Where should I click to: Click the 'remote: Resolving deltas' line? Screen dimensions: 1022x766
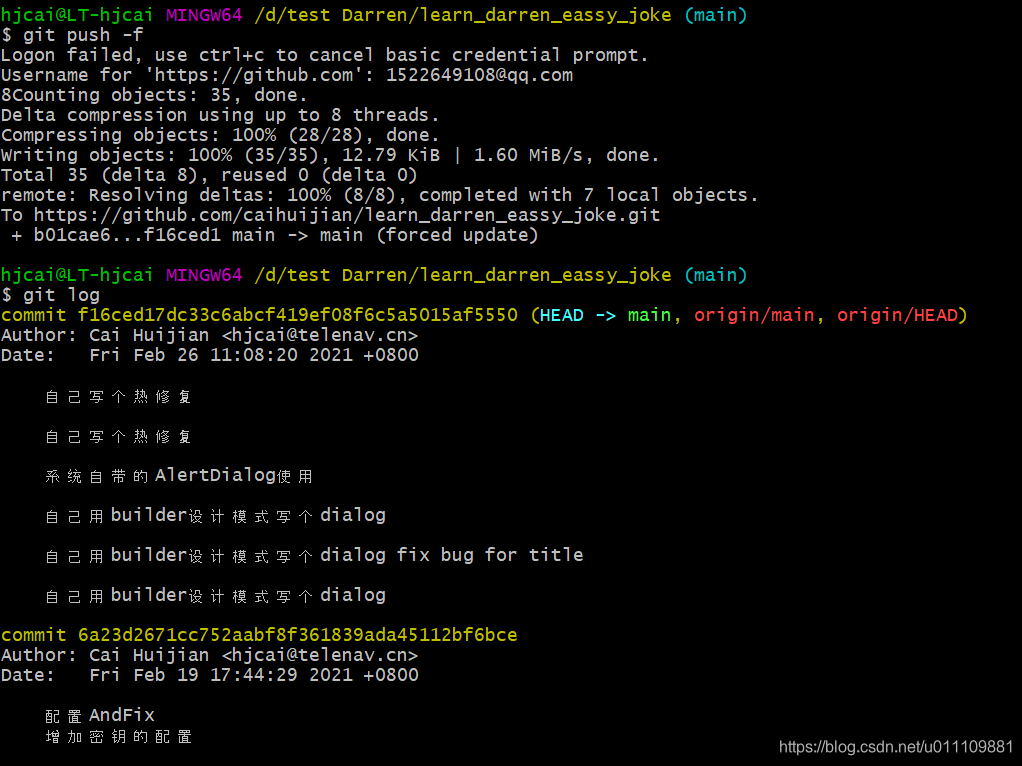pos(379,196)
